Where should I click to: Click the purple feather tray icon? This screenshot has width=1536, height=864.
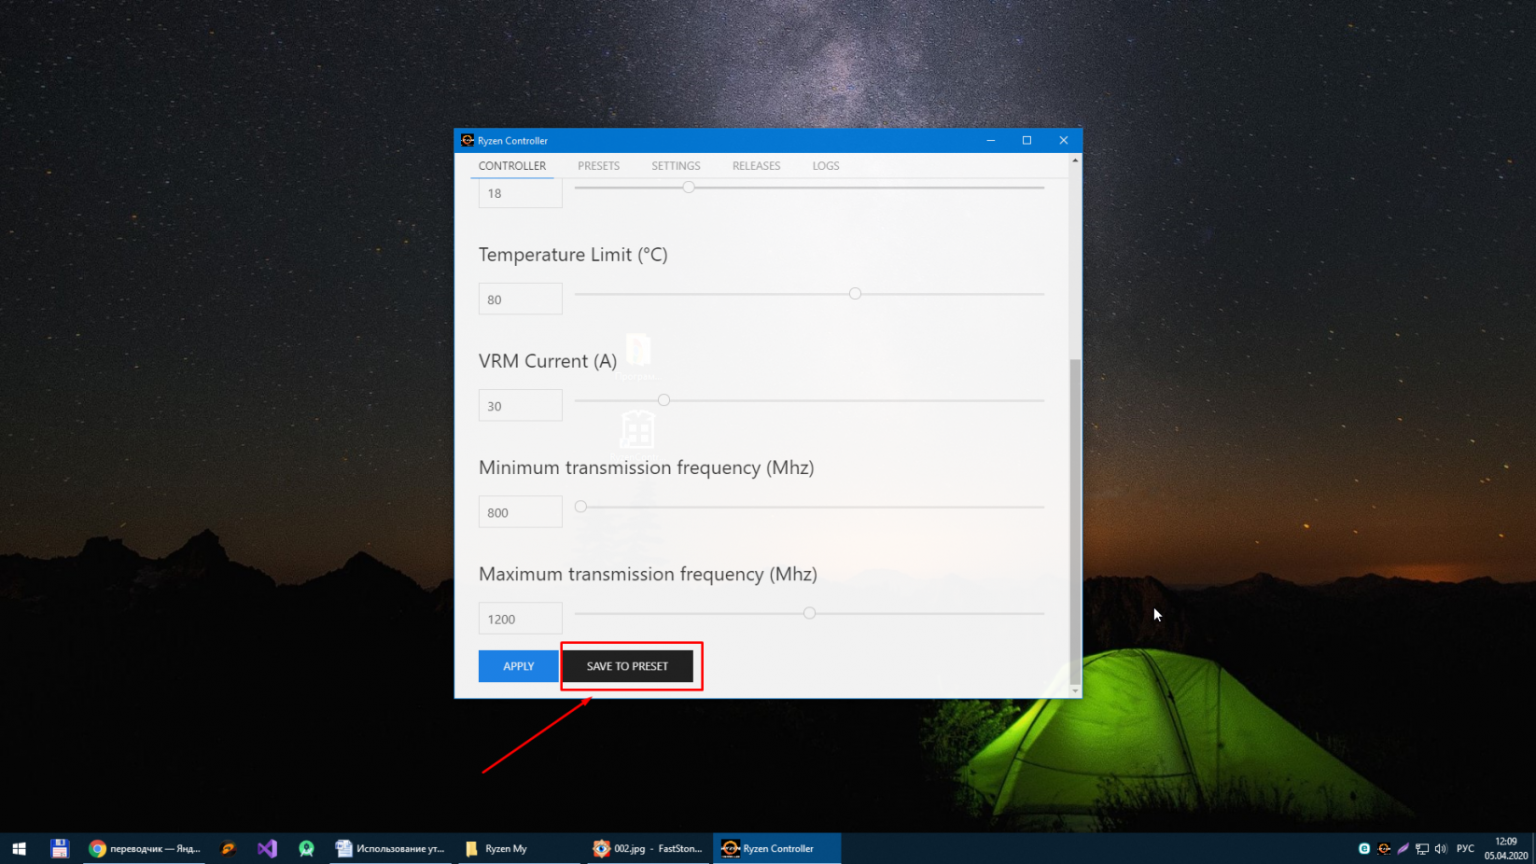[1403, 848]
